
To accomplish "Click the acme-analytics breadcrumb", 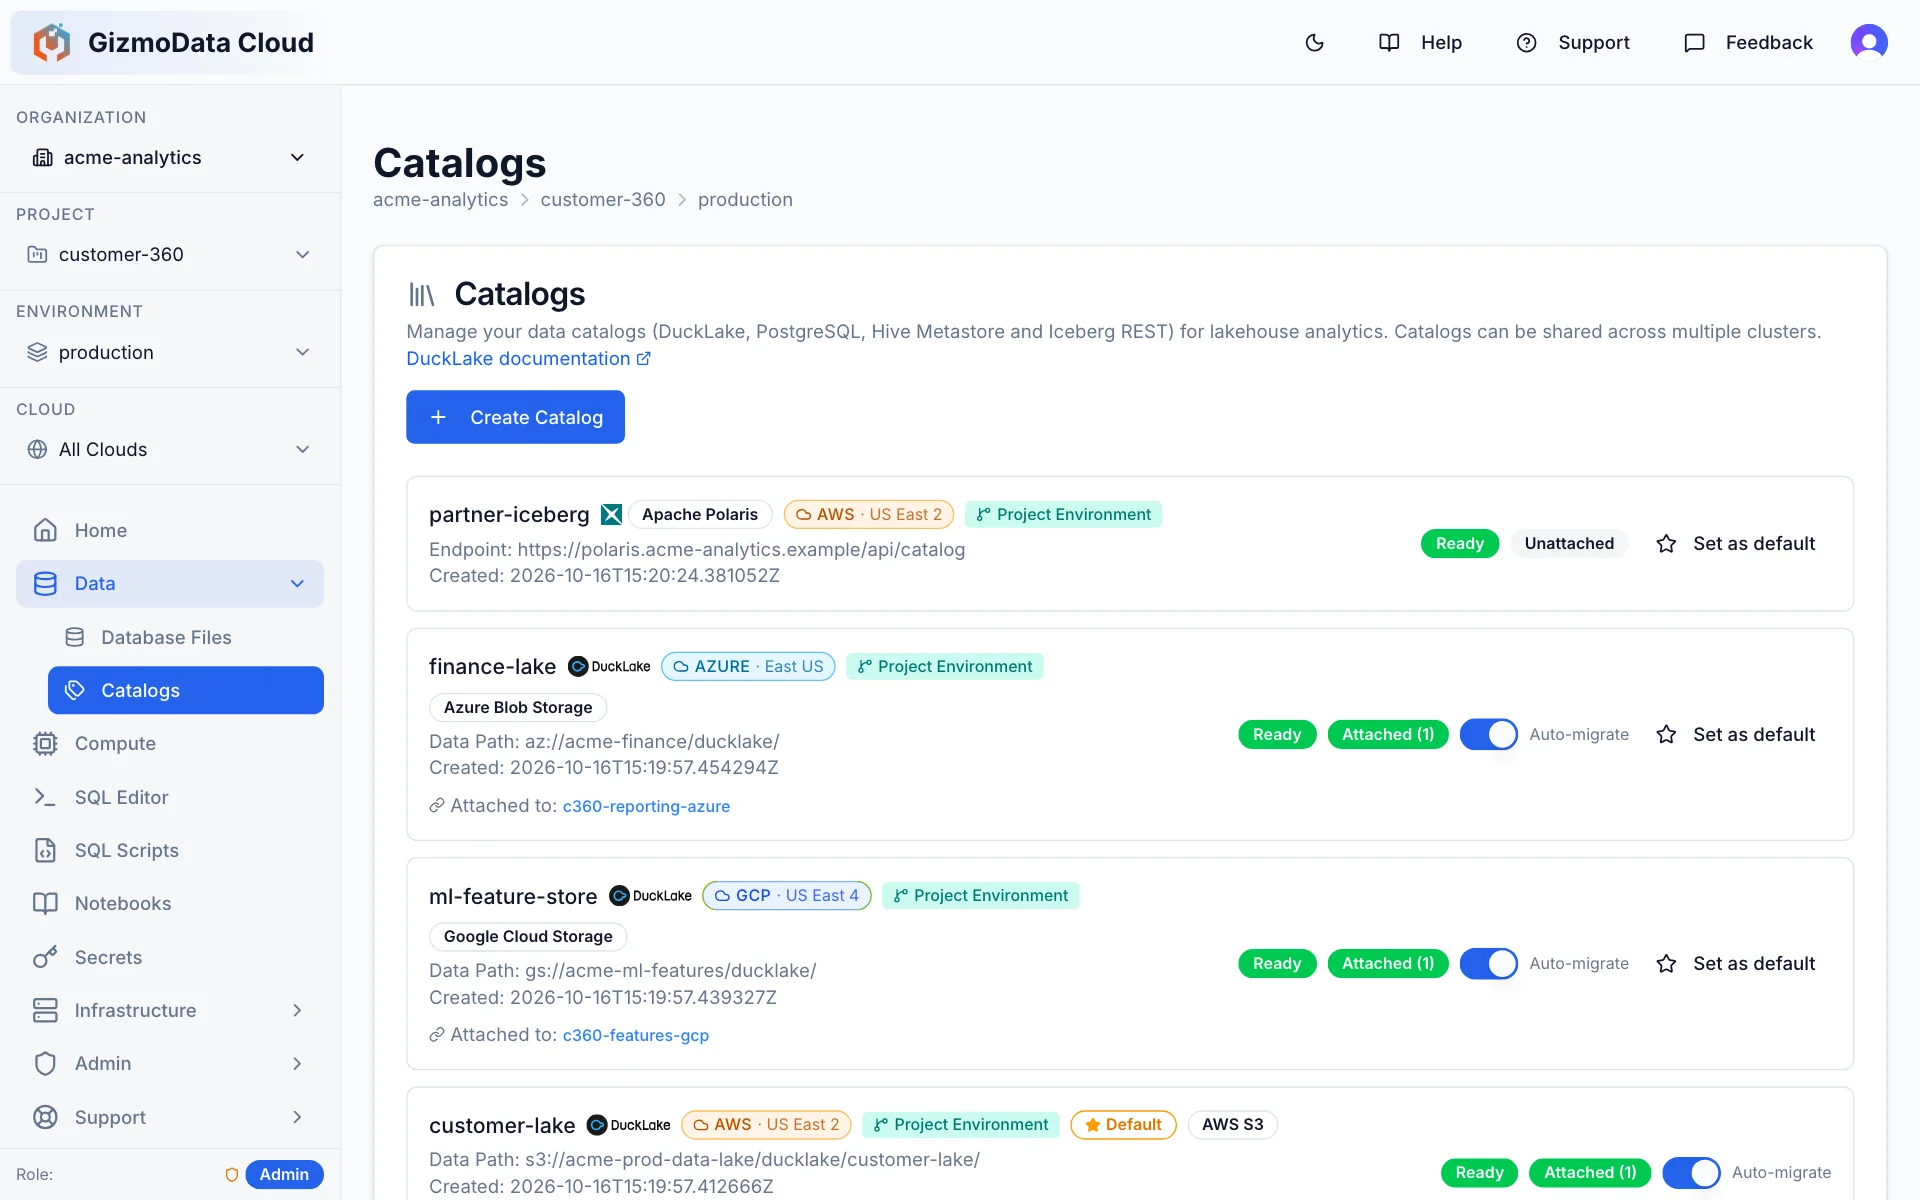I will (x=440, y=199).
